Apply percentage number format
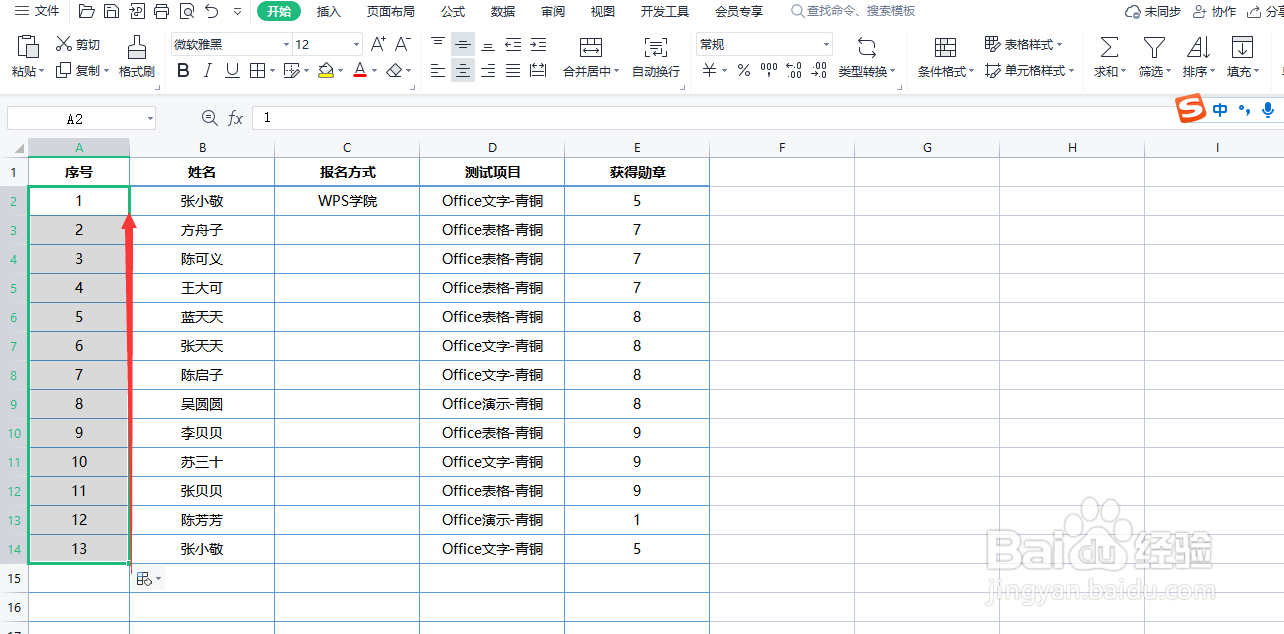The height and width of the screenshot is (634, 1284). (x=743, y=71)
